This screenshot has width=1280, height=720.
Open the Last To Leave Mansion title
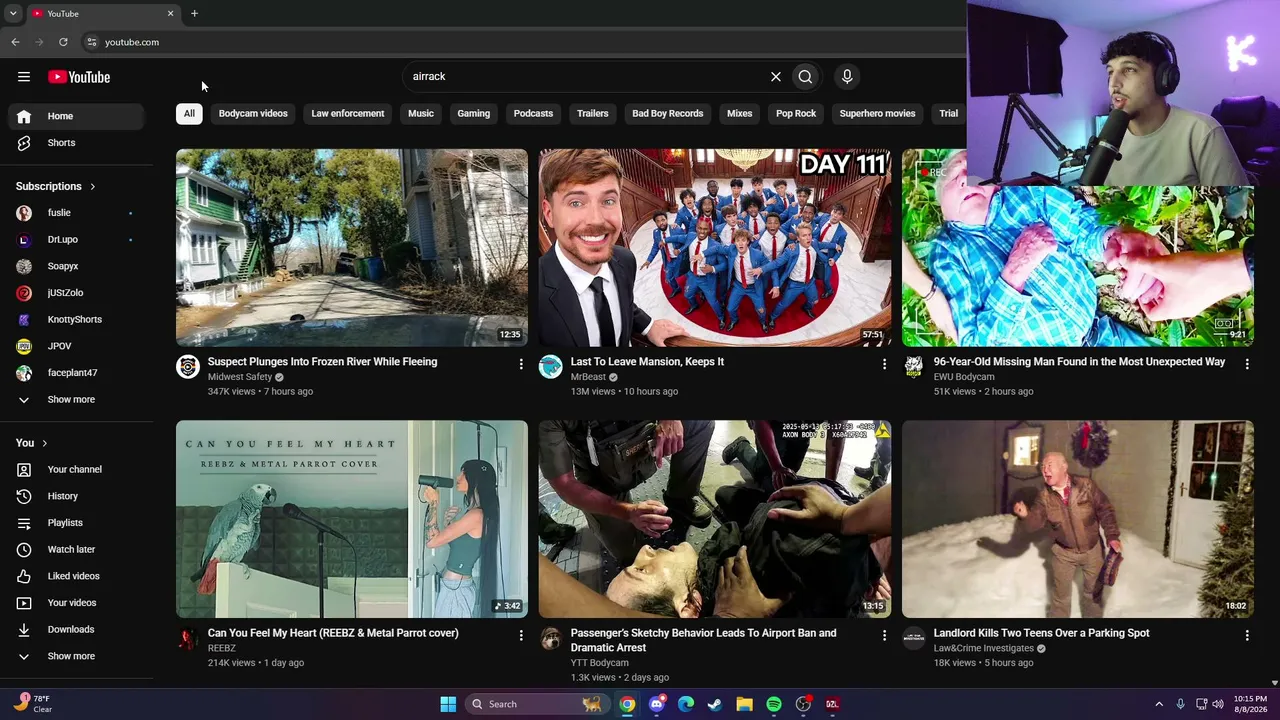tap(647, 362)
